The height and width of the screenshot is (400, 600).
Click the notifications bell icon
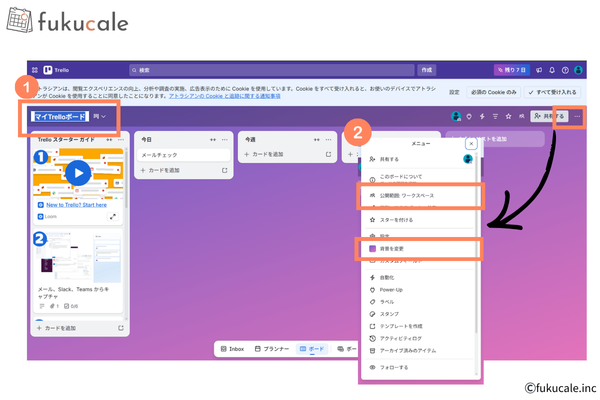pyautogui.click(x=552, y=70)
